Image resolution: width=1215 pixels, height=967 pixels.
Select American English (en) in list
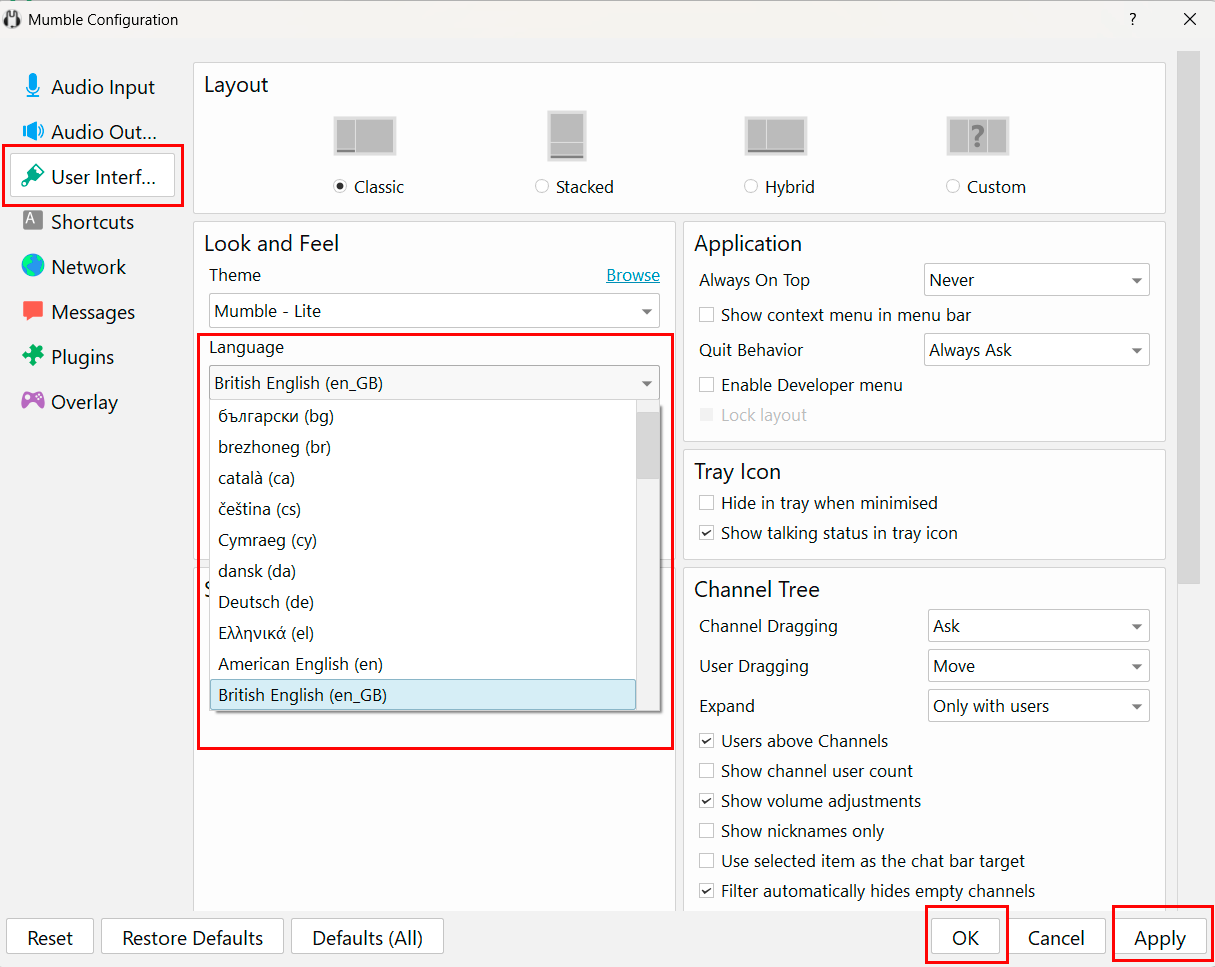[x=300, y=664]
